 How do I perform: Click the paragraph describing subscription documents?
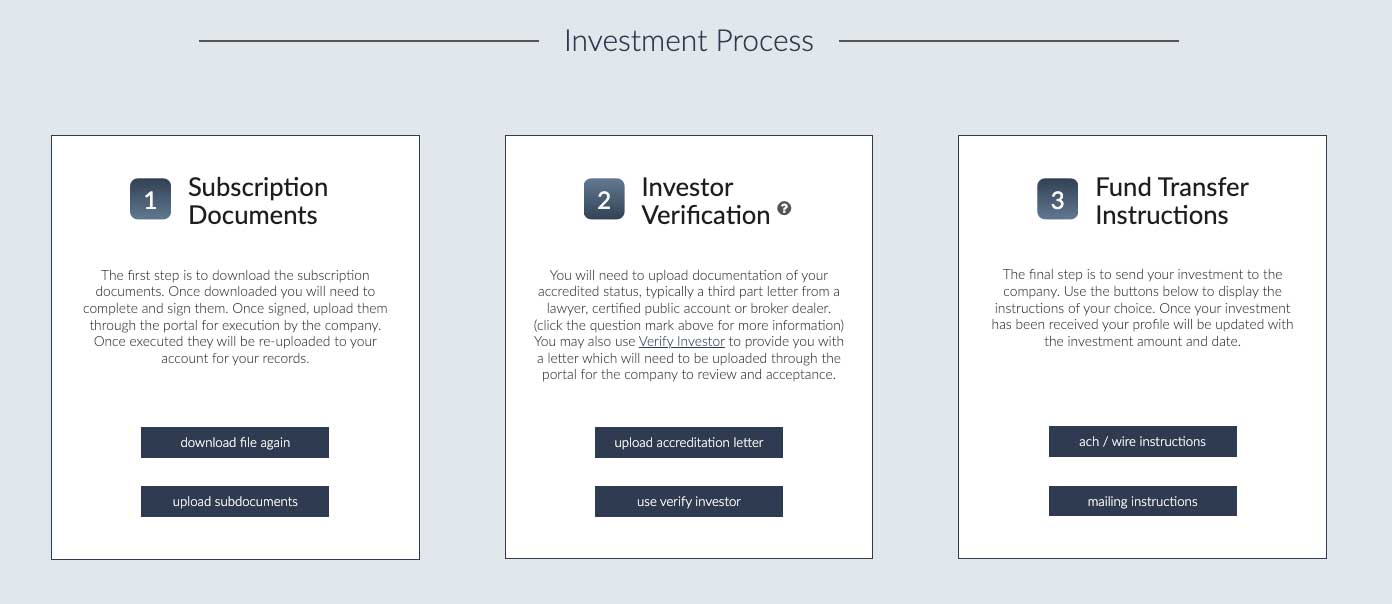[235, 316]
